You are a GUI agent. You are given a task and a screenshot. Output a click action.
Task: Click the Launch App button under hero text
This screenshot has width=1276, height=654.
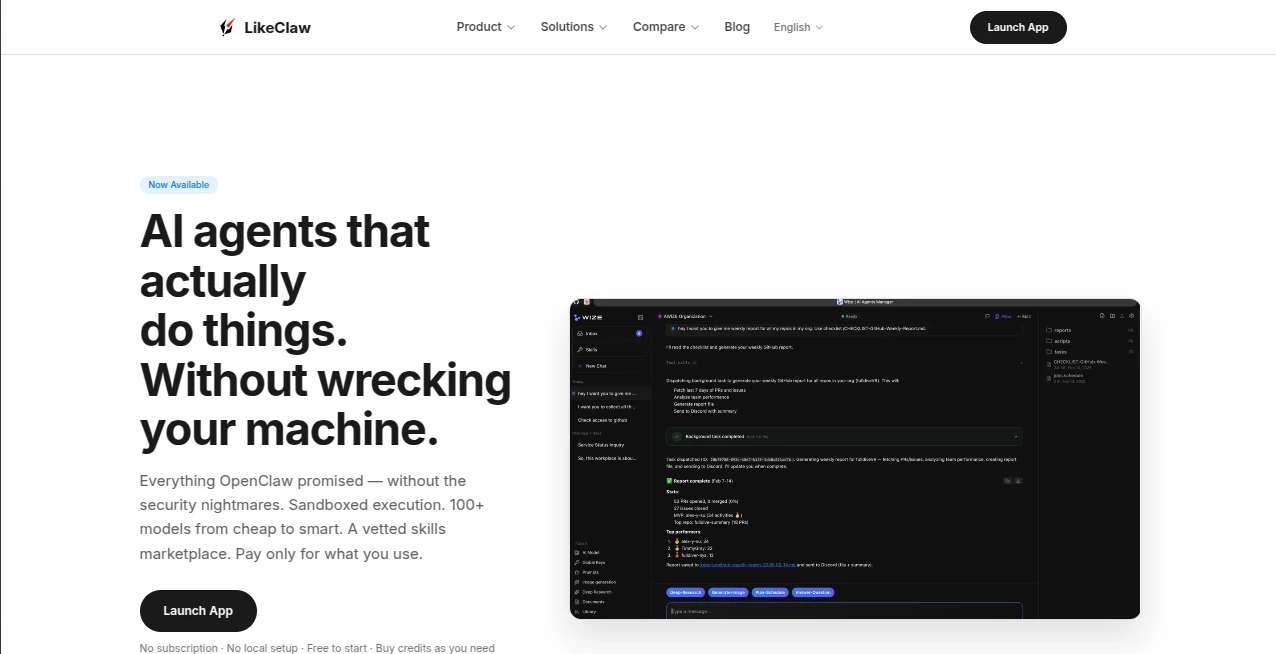(198, 611)
